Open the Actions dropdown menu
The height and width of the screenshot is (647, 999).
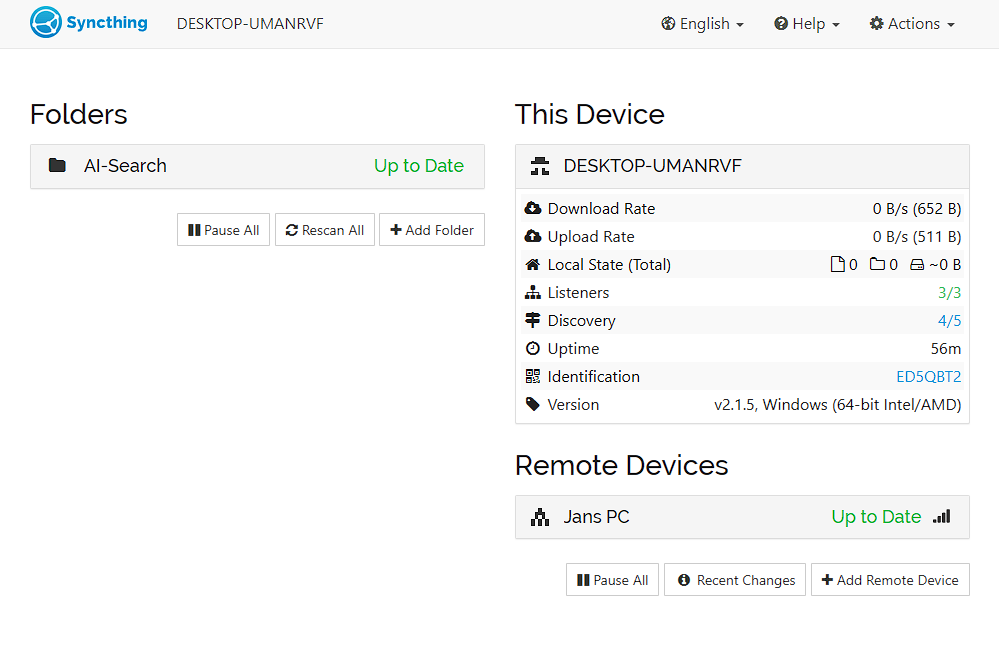tap(912, 24)
